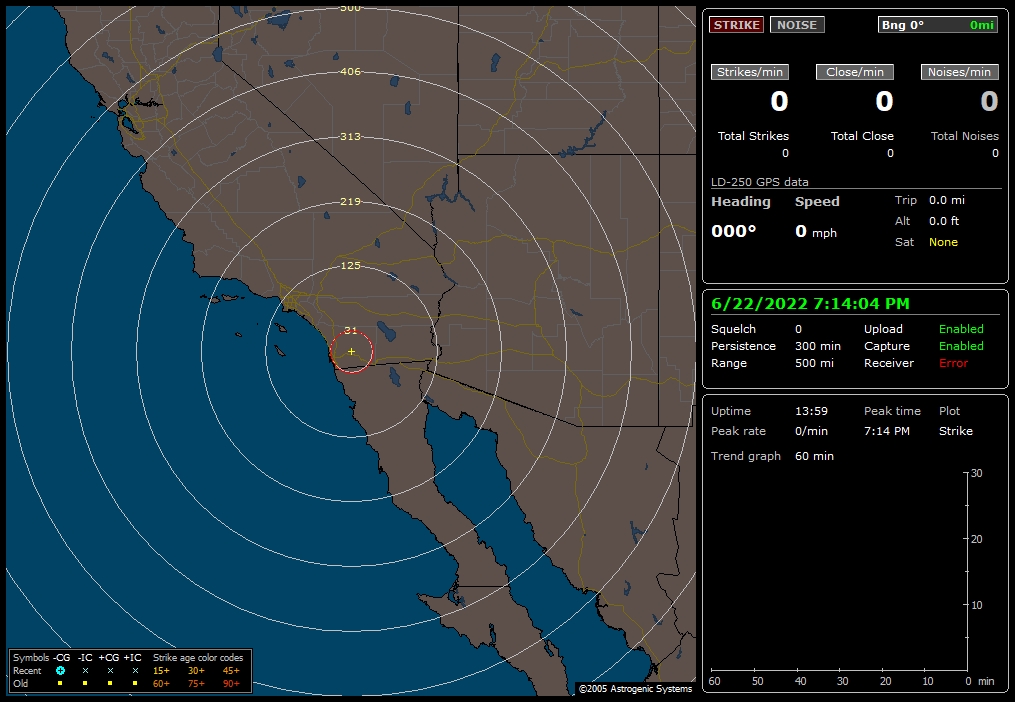
Task: Click the green date and time display
Action: tap(810, 304)
